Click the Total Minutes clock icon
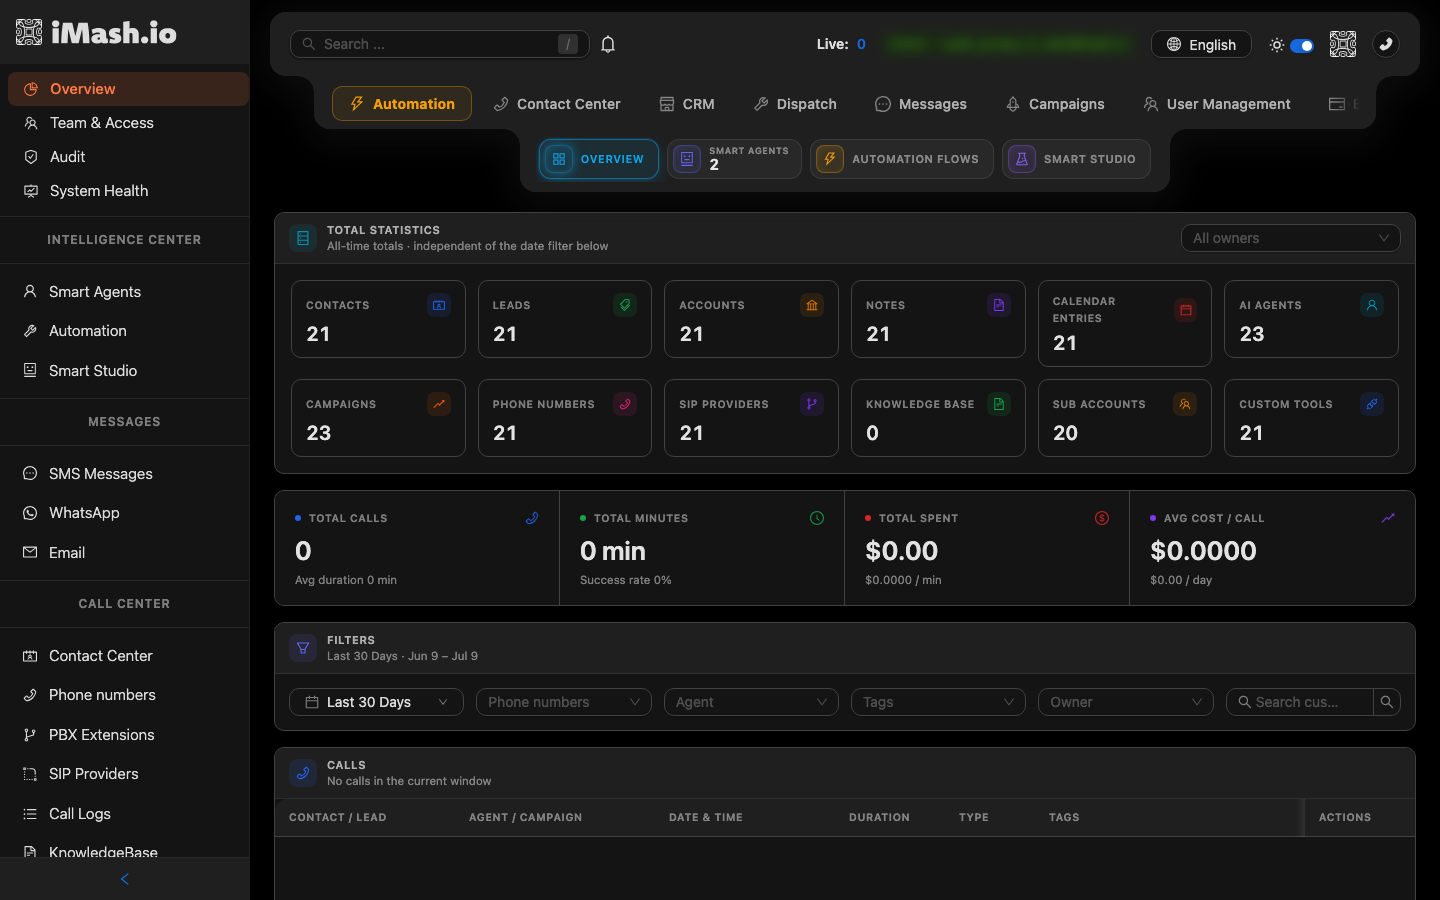The width and height of the screenshot is (1440, 900). click(817, 518)
